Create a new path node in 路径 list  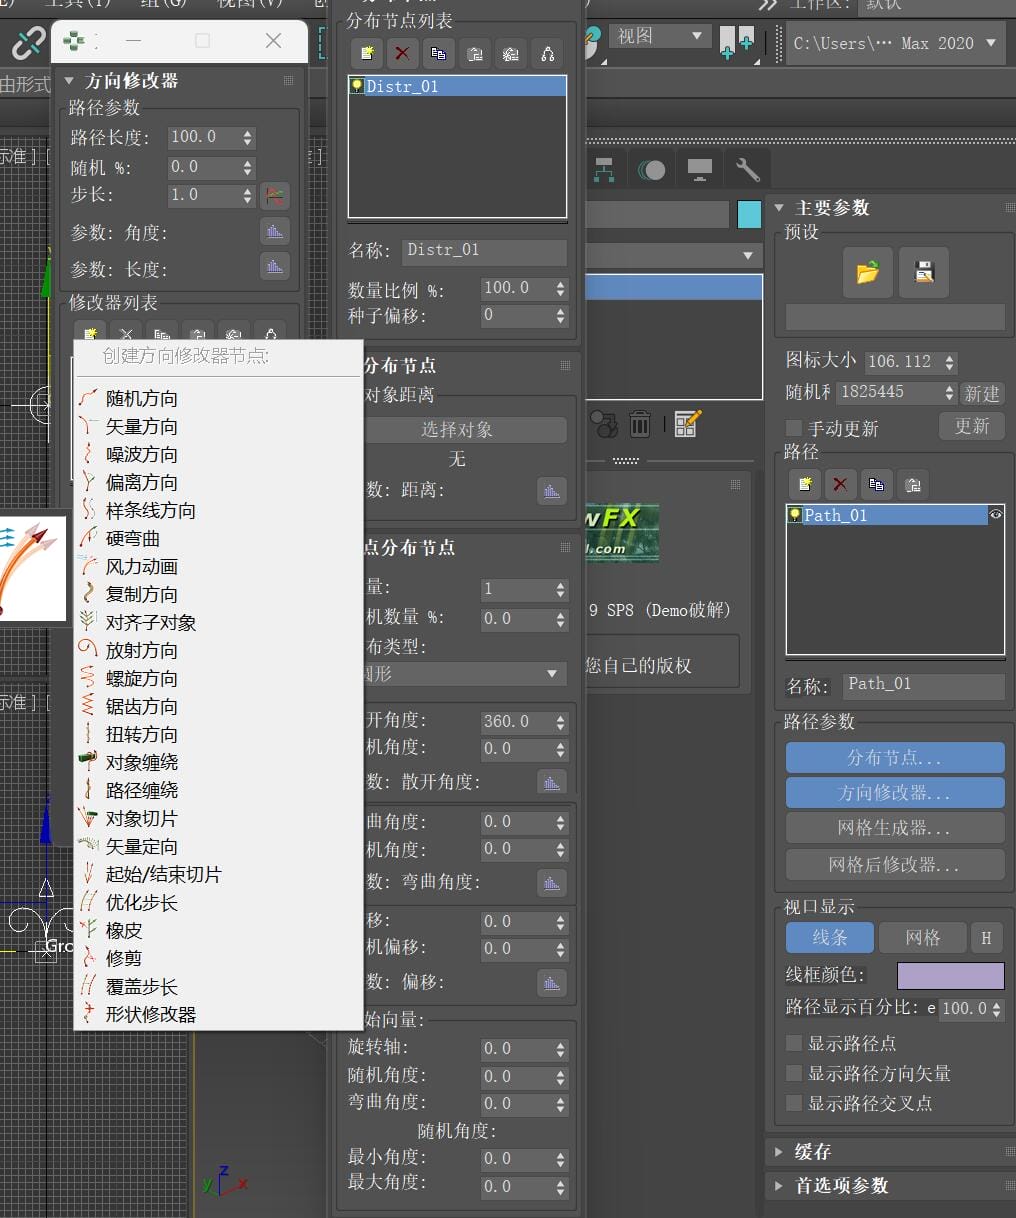pos(804,485)
